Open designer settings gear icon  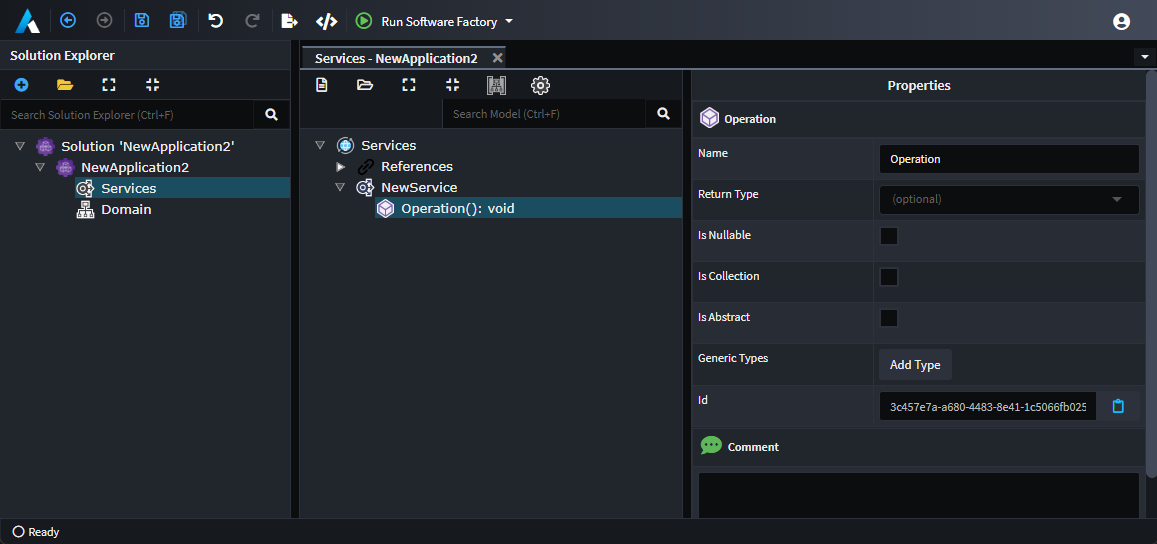(x=540, y=86)
